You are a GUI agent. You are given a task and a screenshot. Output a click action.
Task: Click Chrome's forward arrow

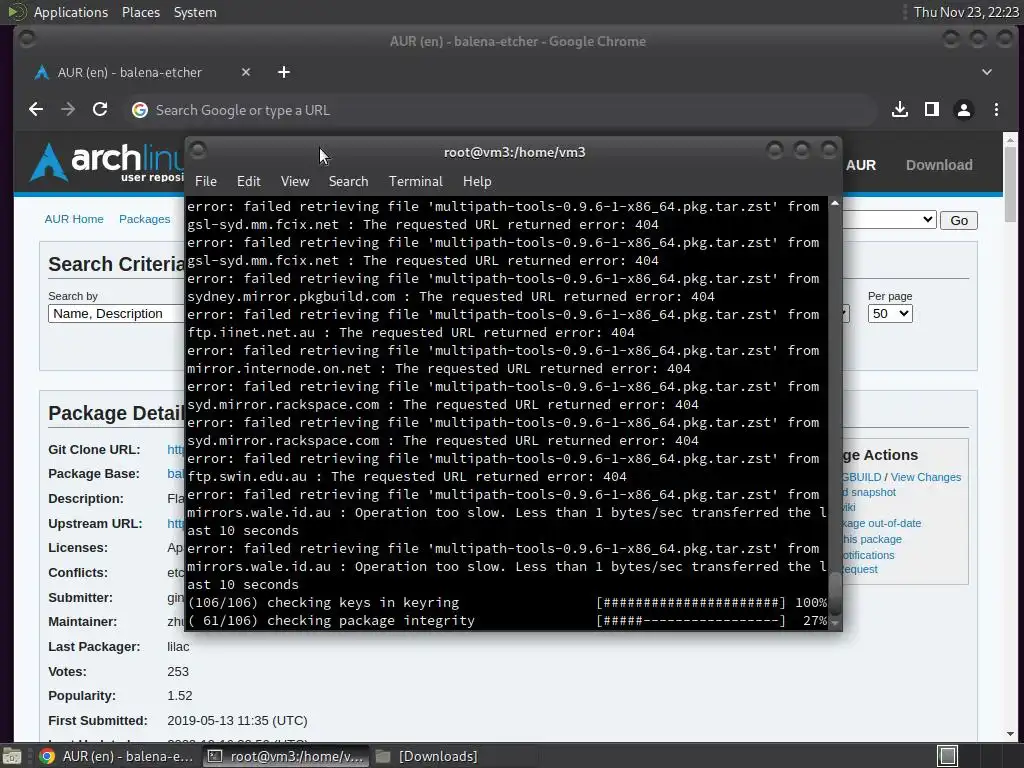pos(68,110)
